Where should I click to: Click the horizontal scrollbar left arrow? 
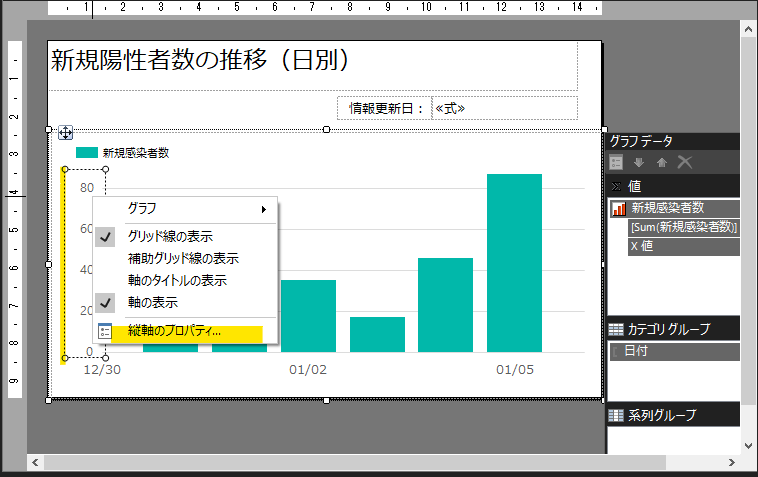click(x=36, y=462)
